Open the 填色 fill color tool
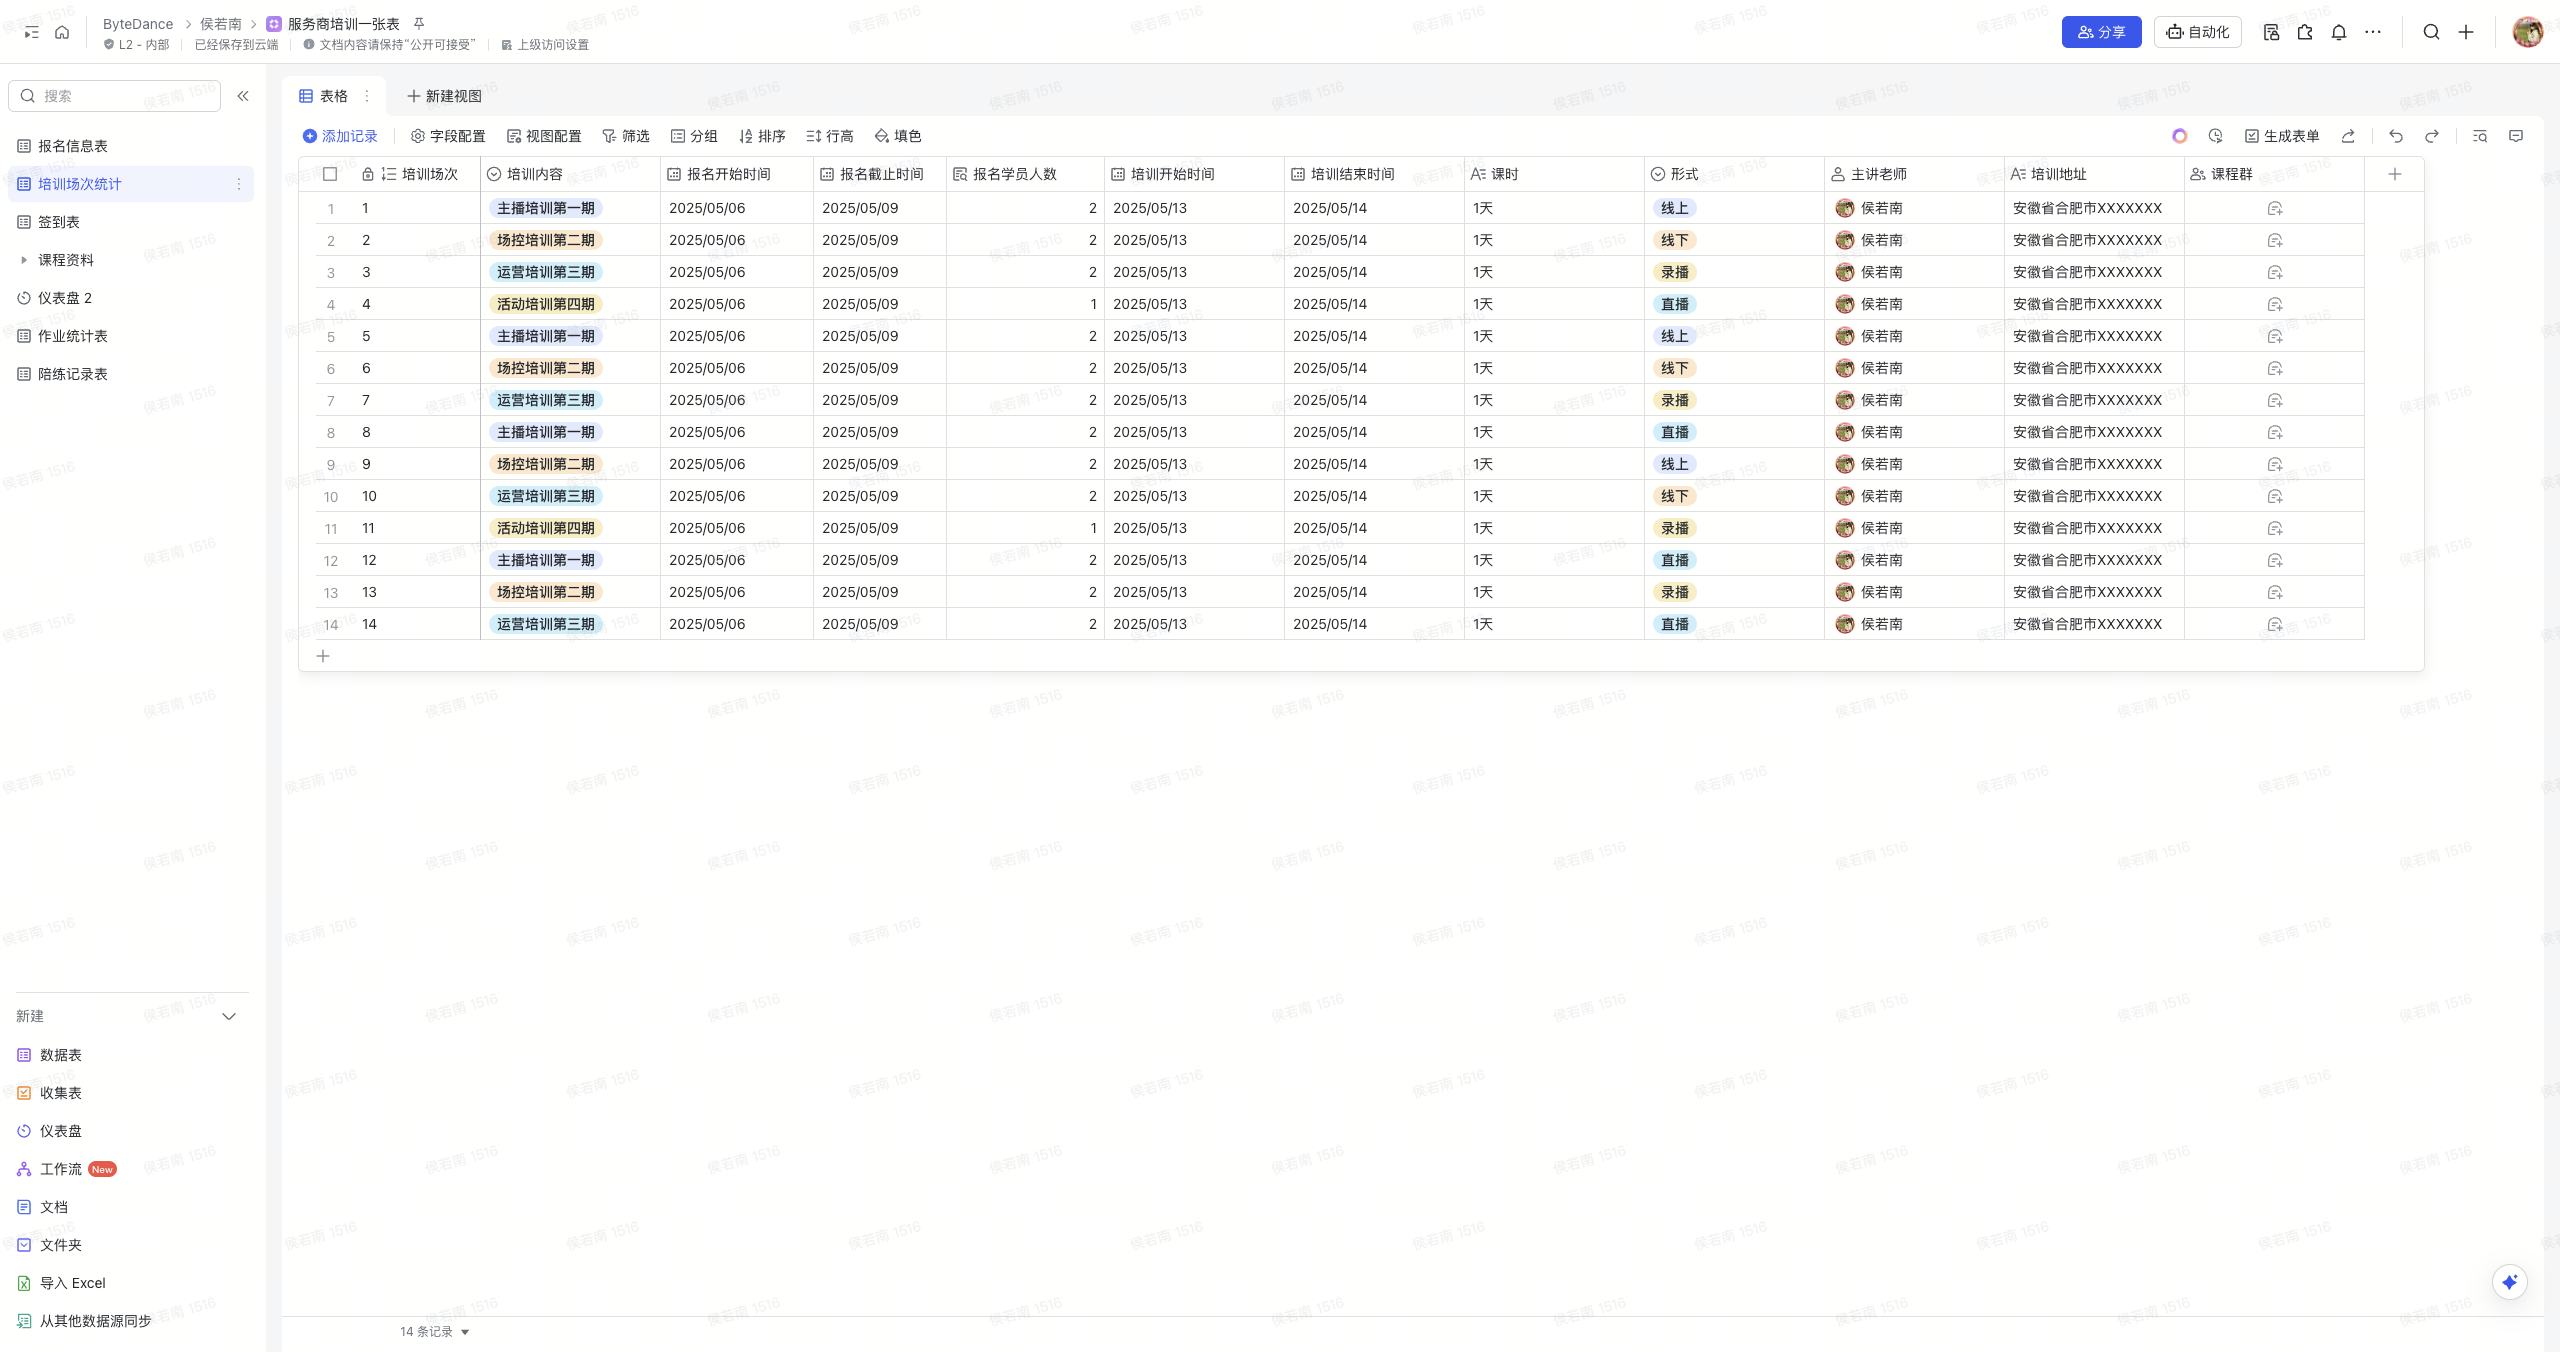 pos(898,136)
